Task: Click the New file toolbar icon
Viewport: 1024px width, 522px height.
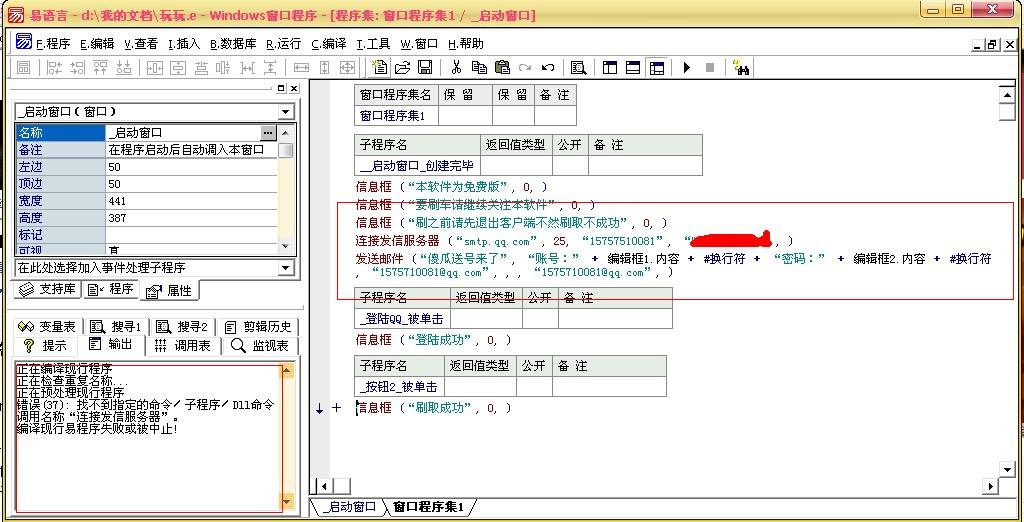Action: click(379, 67)
